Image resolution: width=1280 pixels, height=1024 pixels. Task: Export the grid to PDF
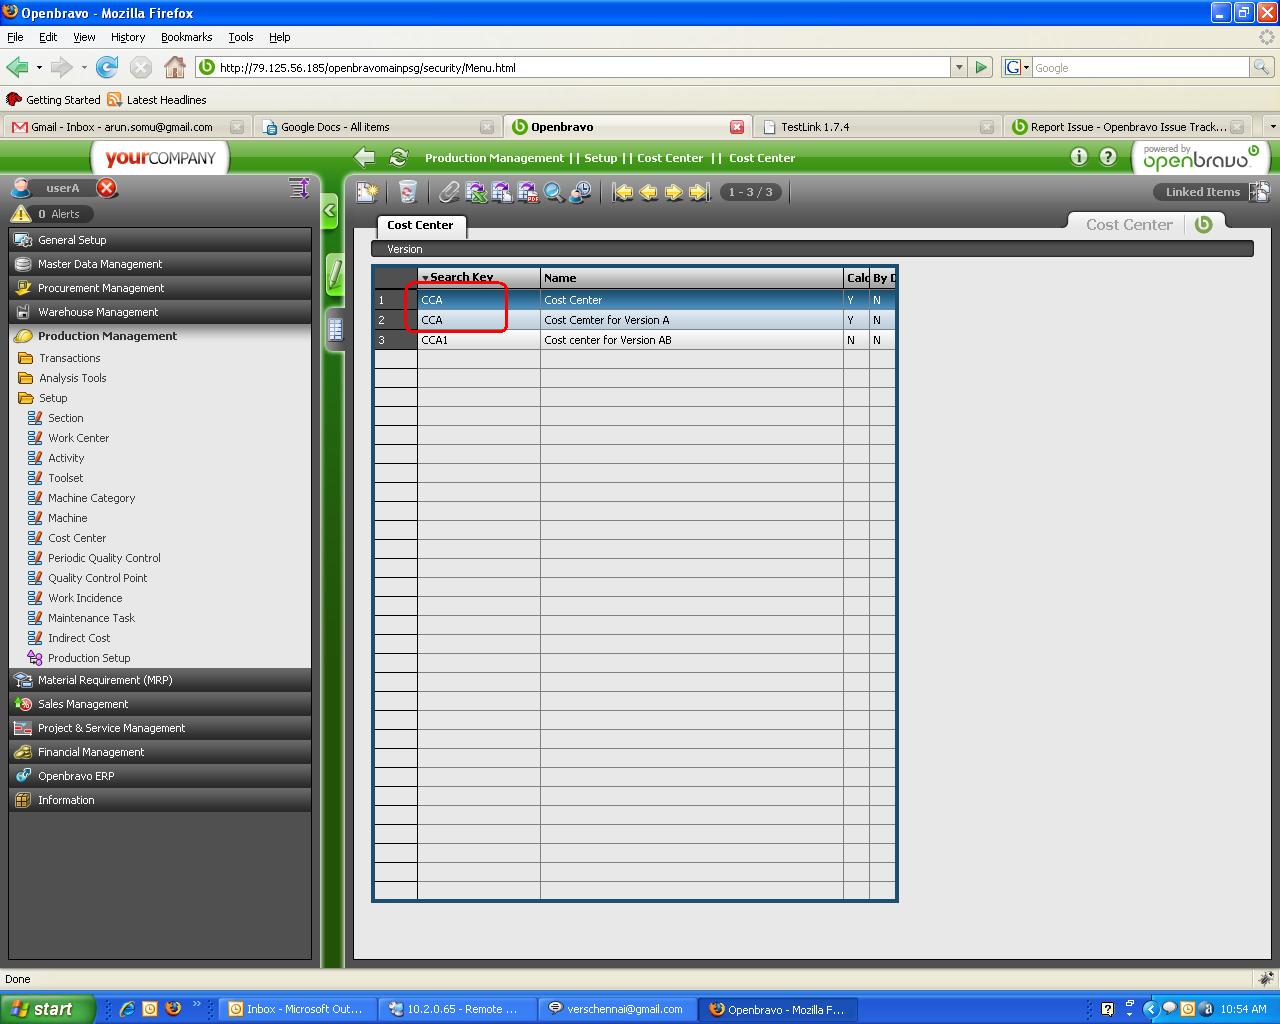pos(528,192)
